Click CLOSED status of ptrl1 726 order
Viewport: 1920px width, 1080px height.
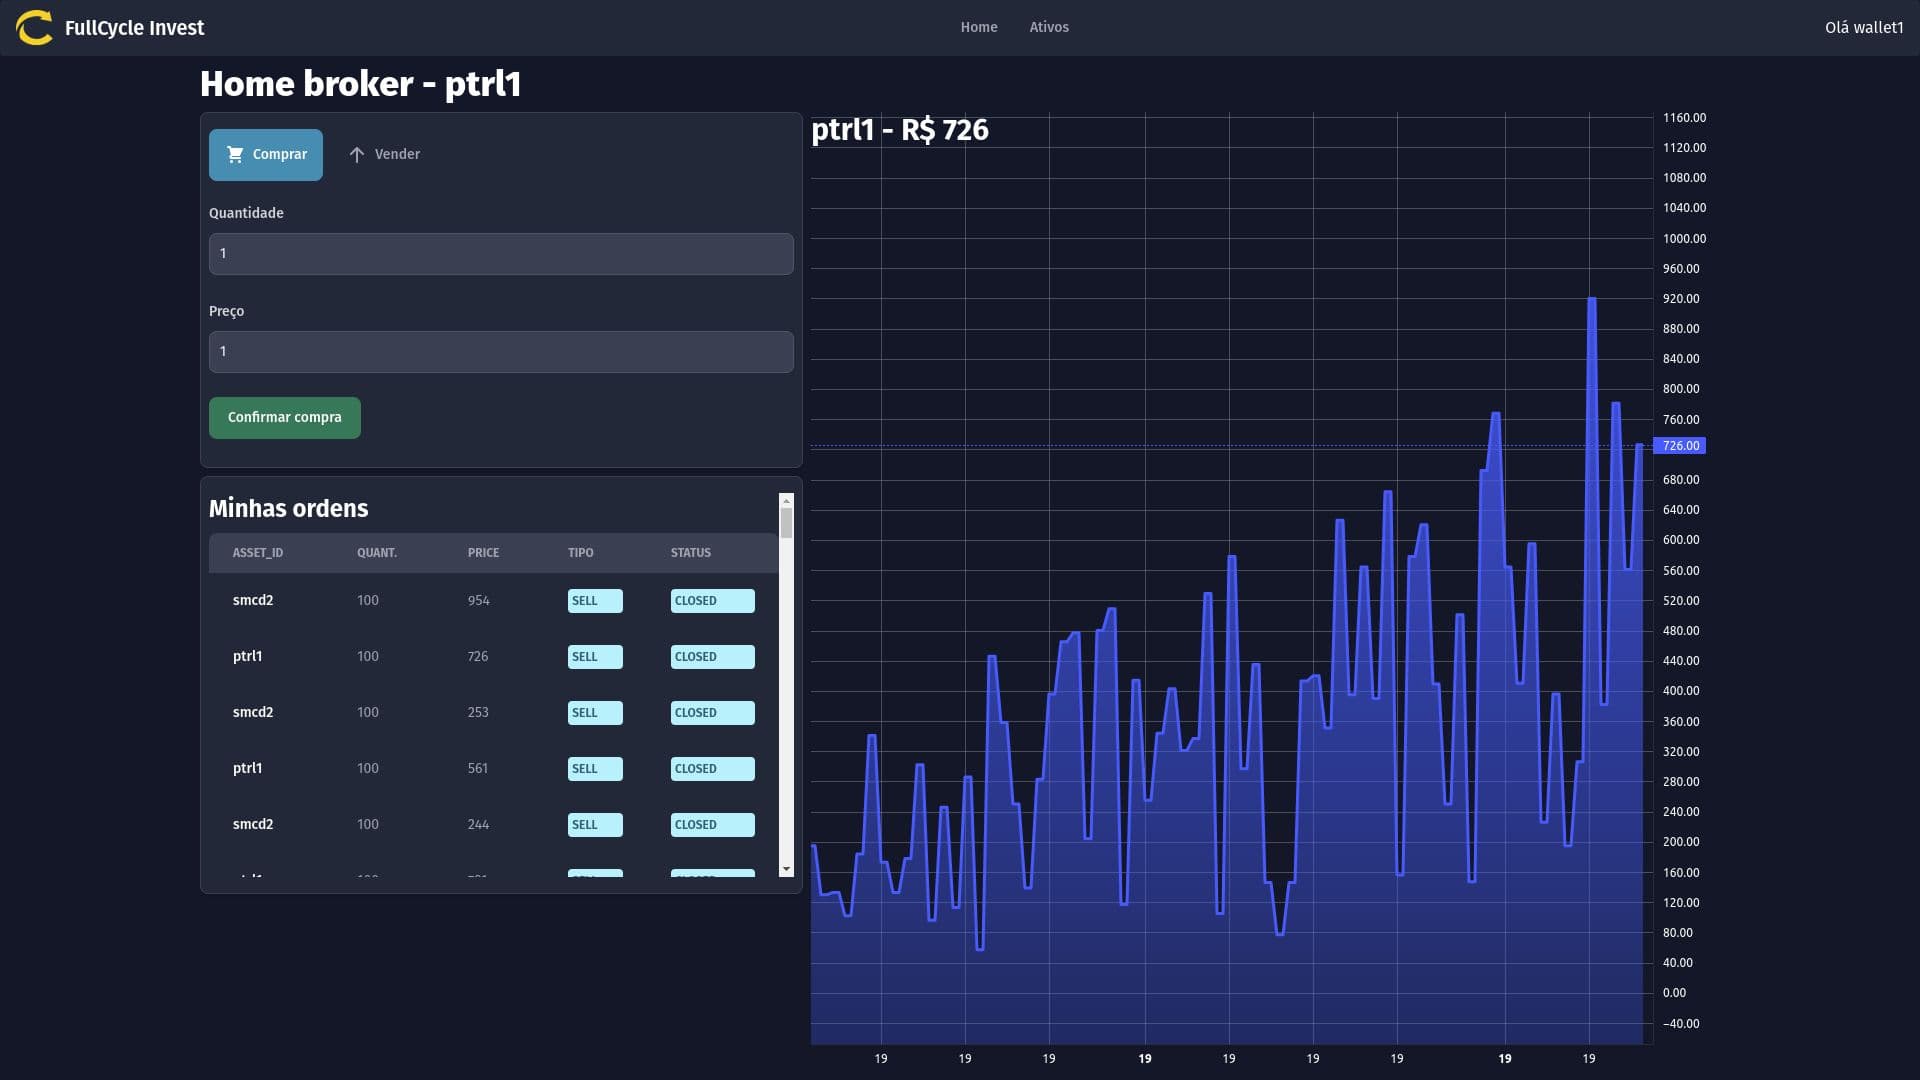click(x=712, y=657)
